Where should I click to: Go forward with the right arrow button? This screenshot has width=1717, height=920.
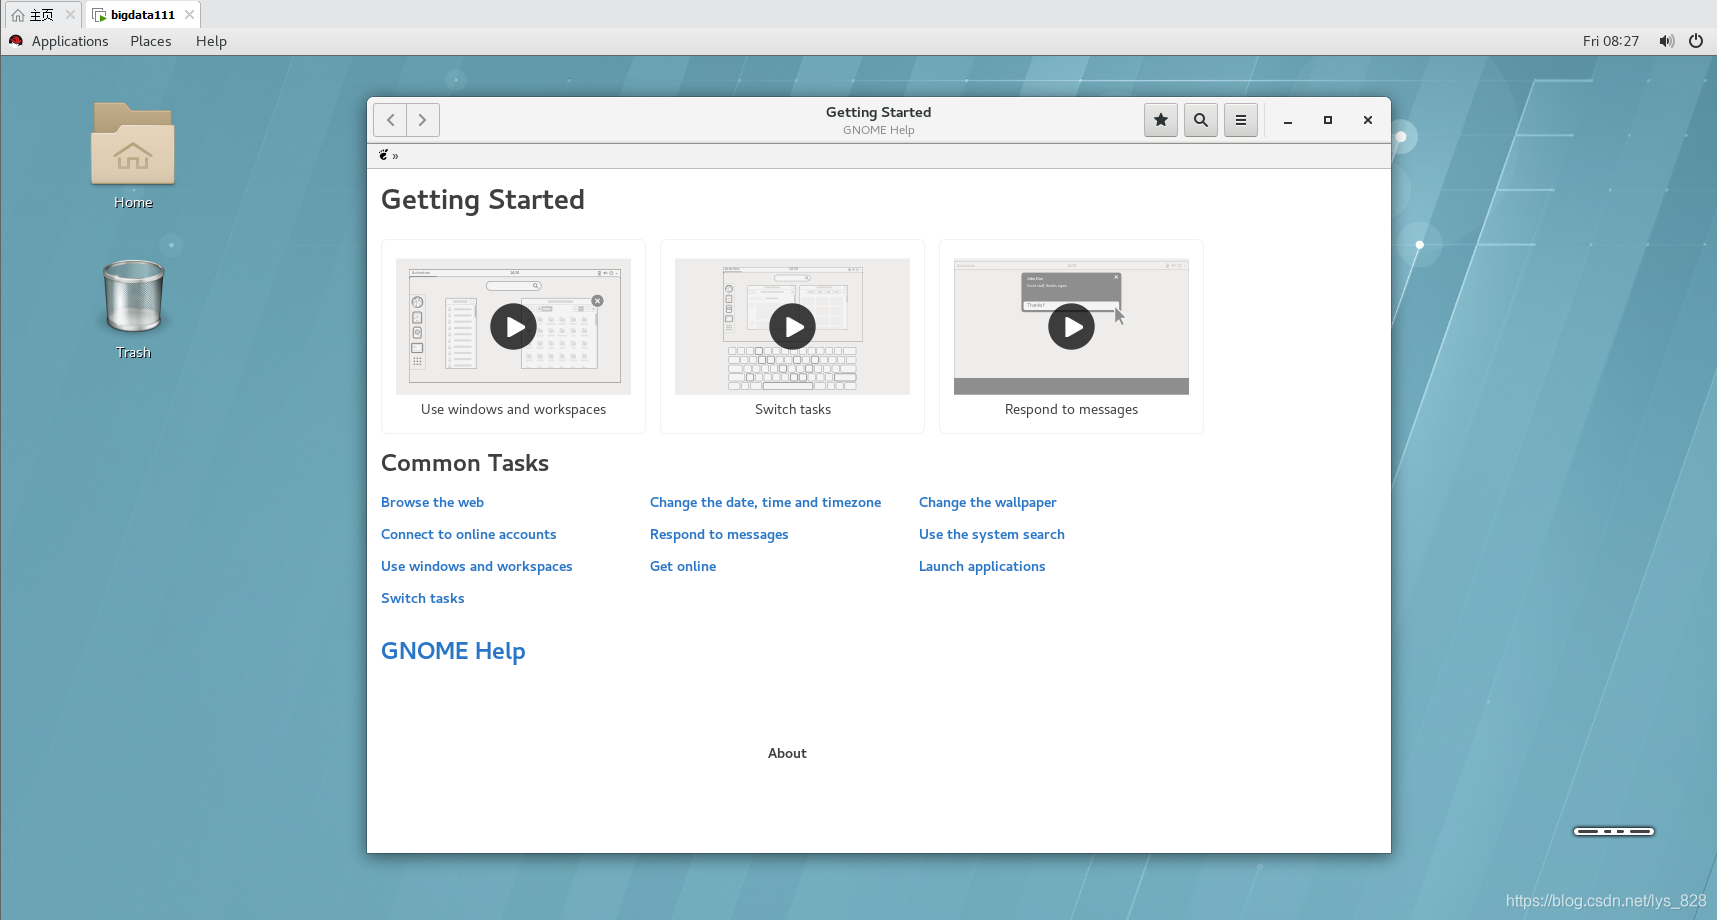[423, 120]
